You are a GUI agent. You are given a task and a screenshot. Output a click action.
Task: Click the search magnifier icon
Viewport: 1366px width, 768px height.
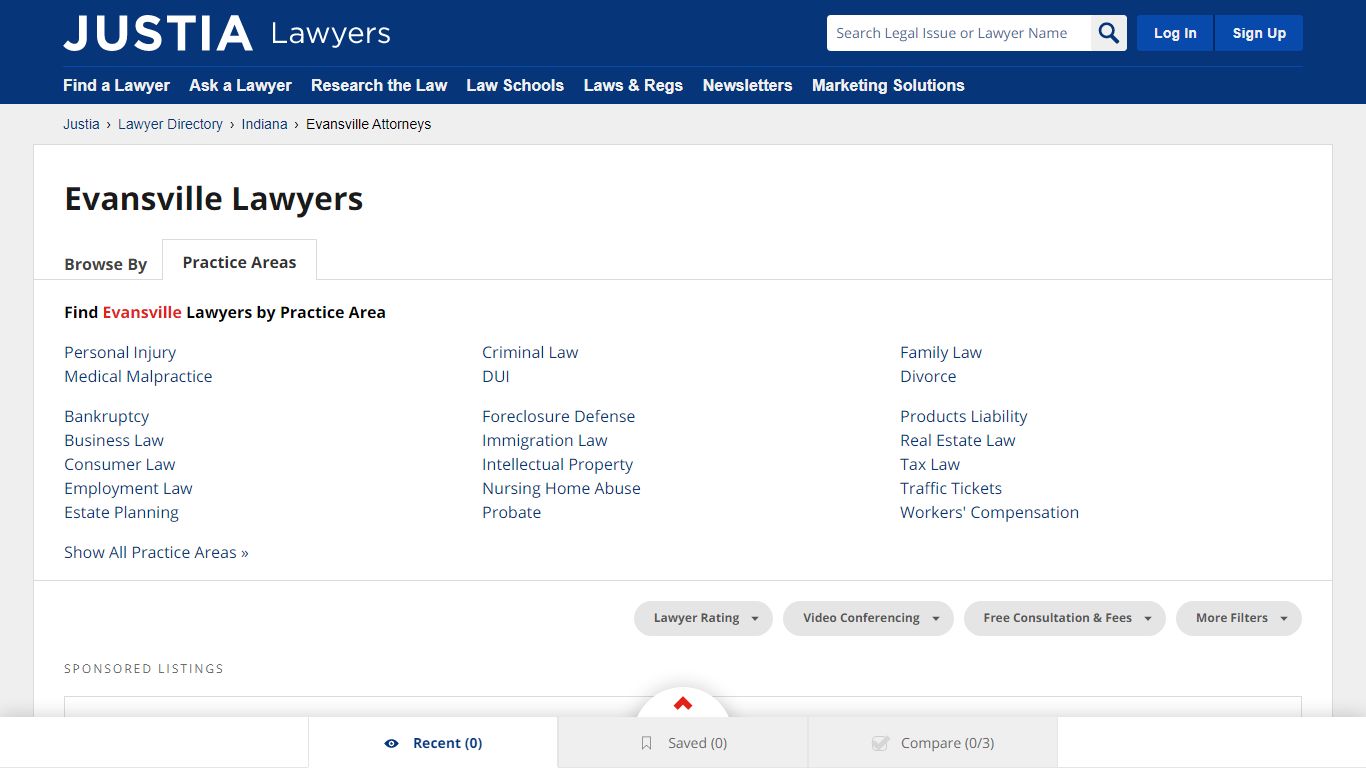pyautogui.click(x=1109, y=33)
